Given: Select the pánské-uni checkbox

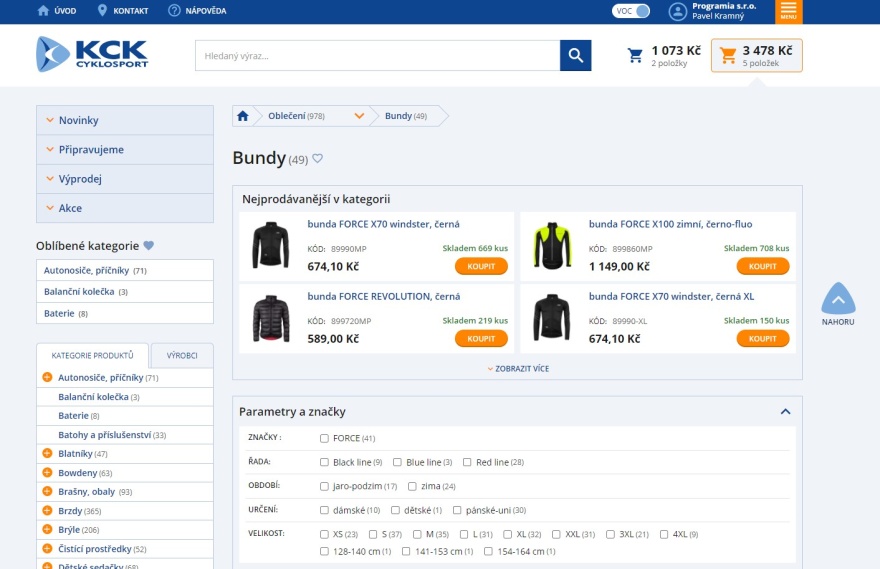Looking at the screenshot, I should [457, 510].
